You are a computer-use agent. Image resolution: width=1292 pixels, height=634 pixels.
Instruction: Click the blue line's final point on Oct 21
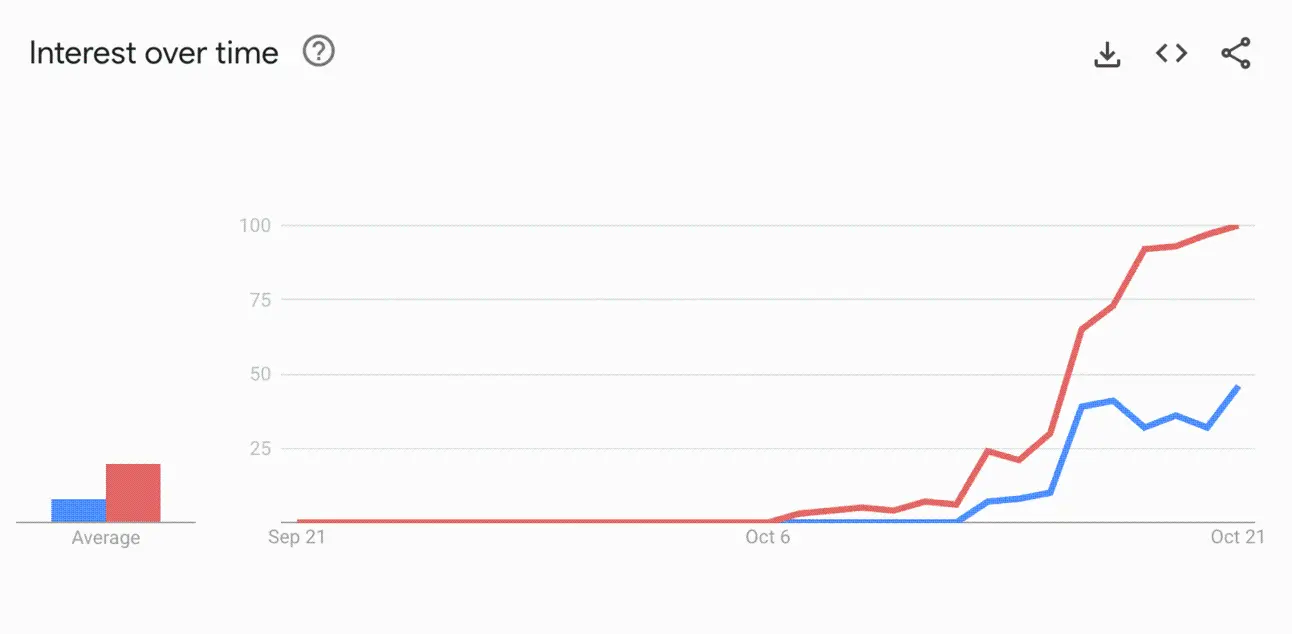[1238, 387]
